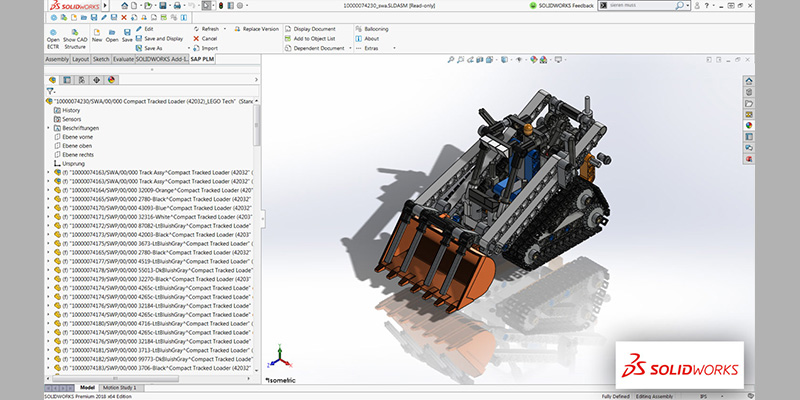Click the Ballooning button
The height and width of the screenshot is (400, 800).
372,29
